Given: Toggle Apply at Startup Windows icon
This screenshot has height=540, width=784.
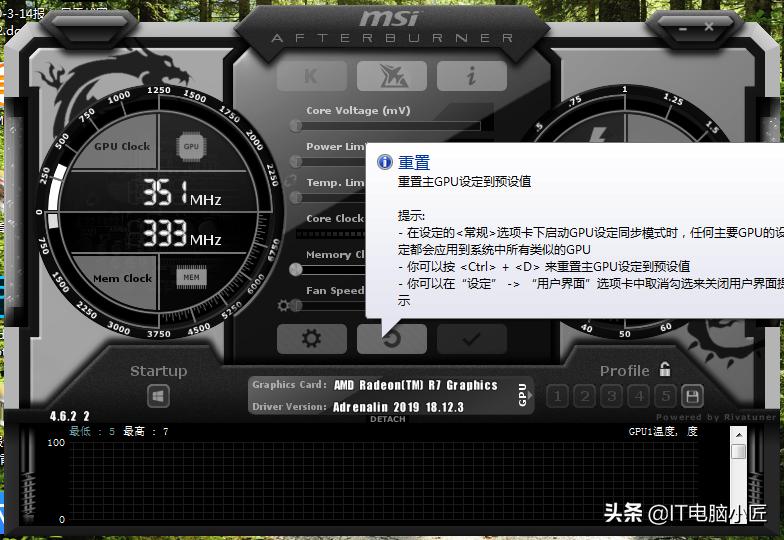Looking at the screenshot, I should 158,397.
